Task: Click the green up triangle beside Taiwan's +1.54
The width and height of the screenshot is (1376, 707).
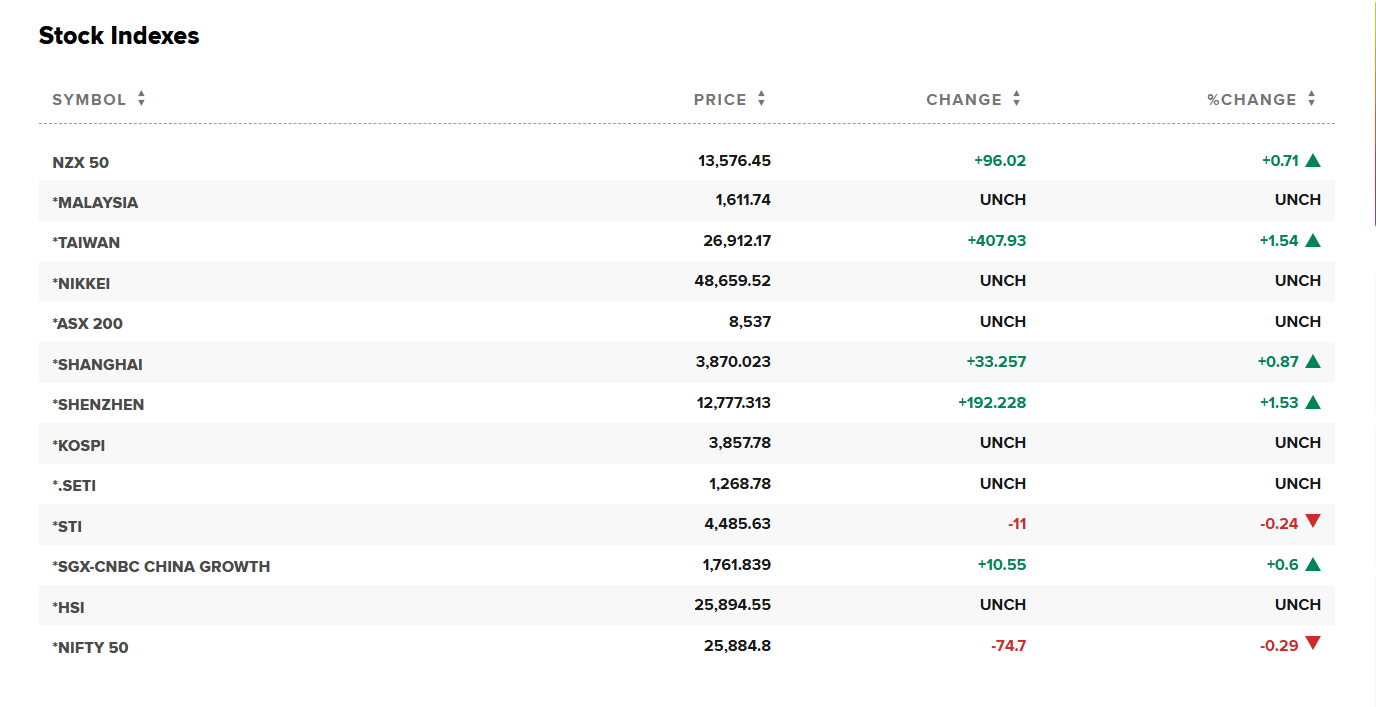Action: click(1313, 241)
